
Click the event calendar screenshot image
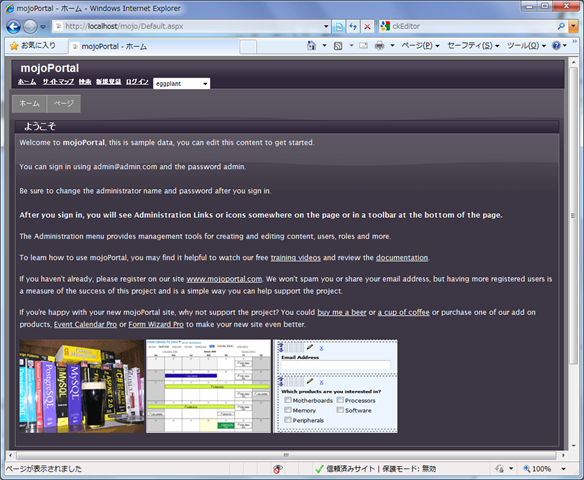pos(209,386)
